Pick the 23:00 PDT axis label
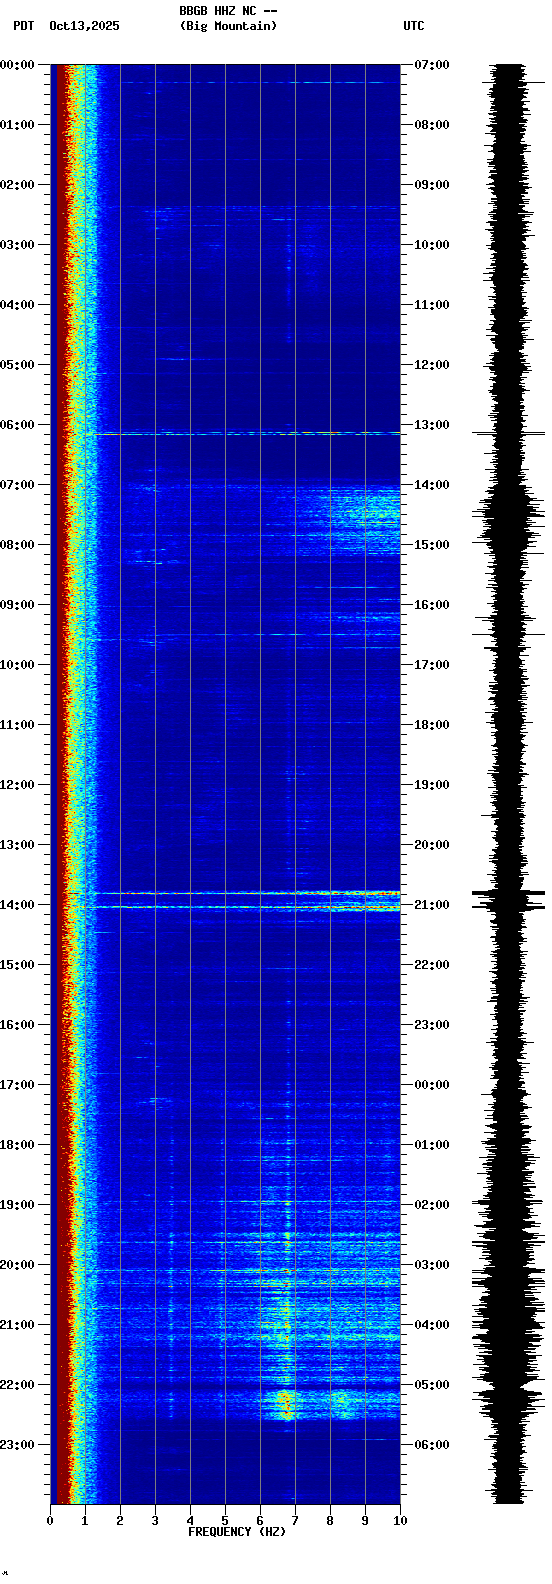552x1584 pixels. click(17, 1445)
